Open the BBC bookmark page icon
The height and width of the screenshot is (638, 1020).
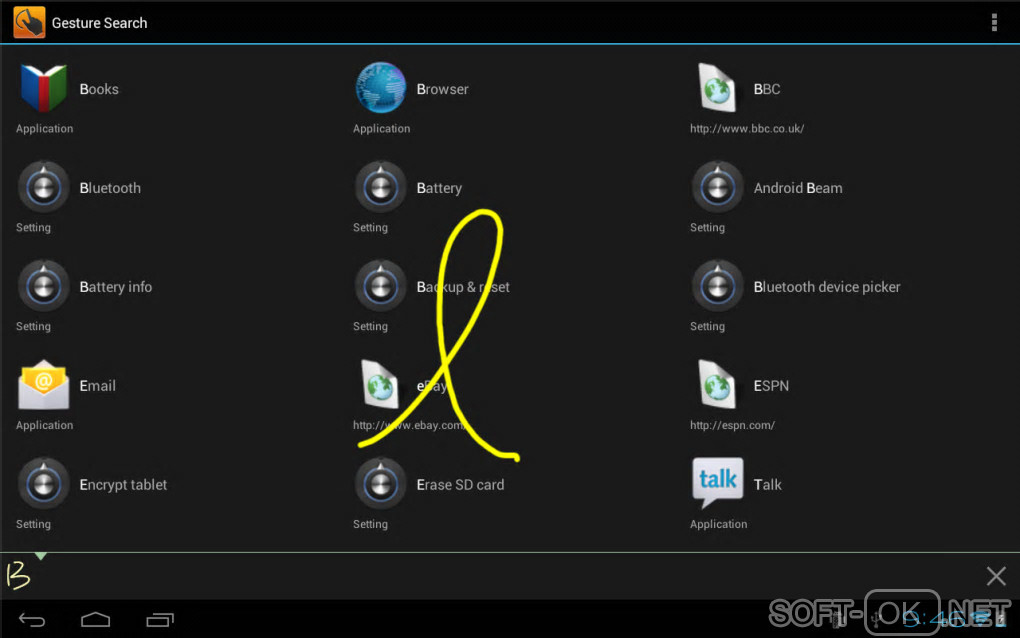click(717, 88)
